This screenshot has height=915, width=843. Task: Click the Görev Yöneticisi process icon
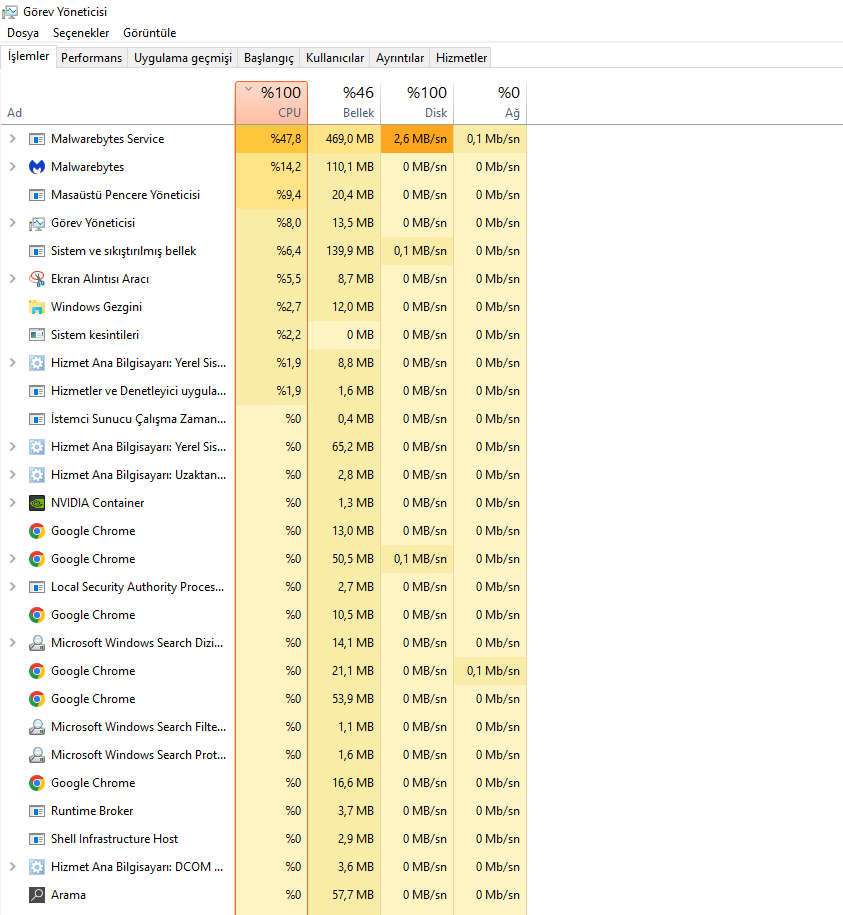point(37,223)
